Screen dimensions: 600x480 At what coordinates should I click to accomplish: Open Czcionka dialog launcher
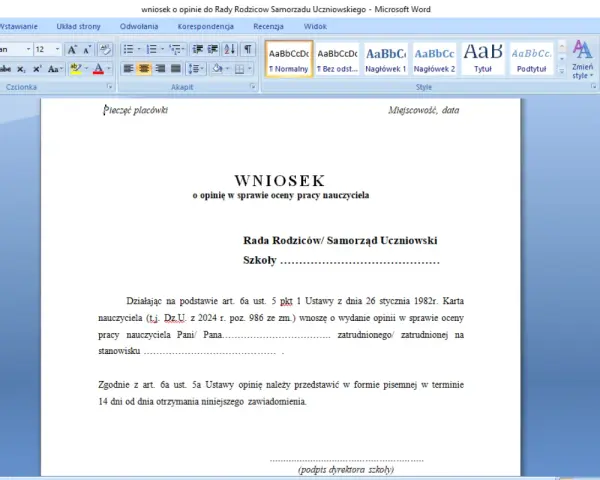[x=110, y=87]
